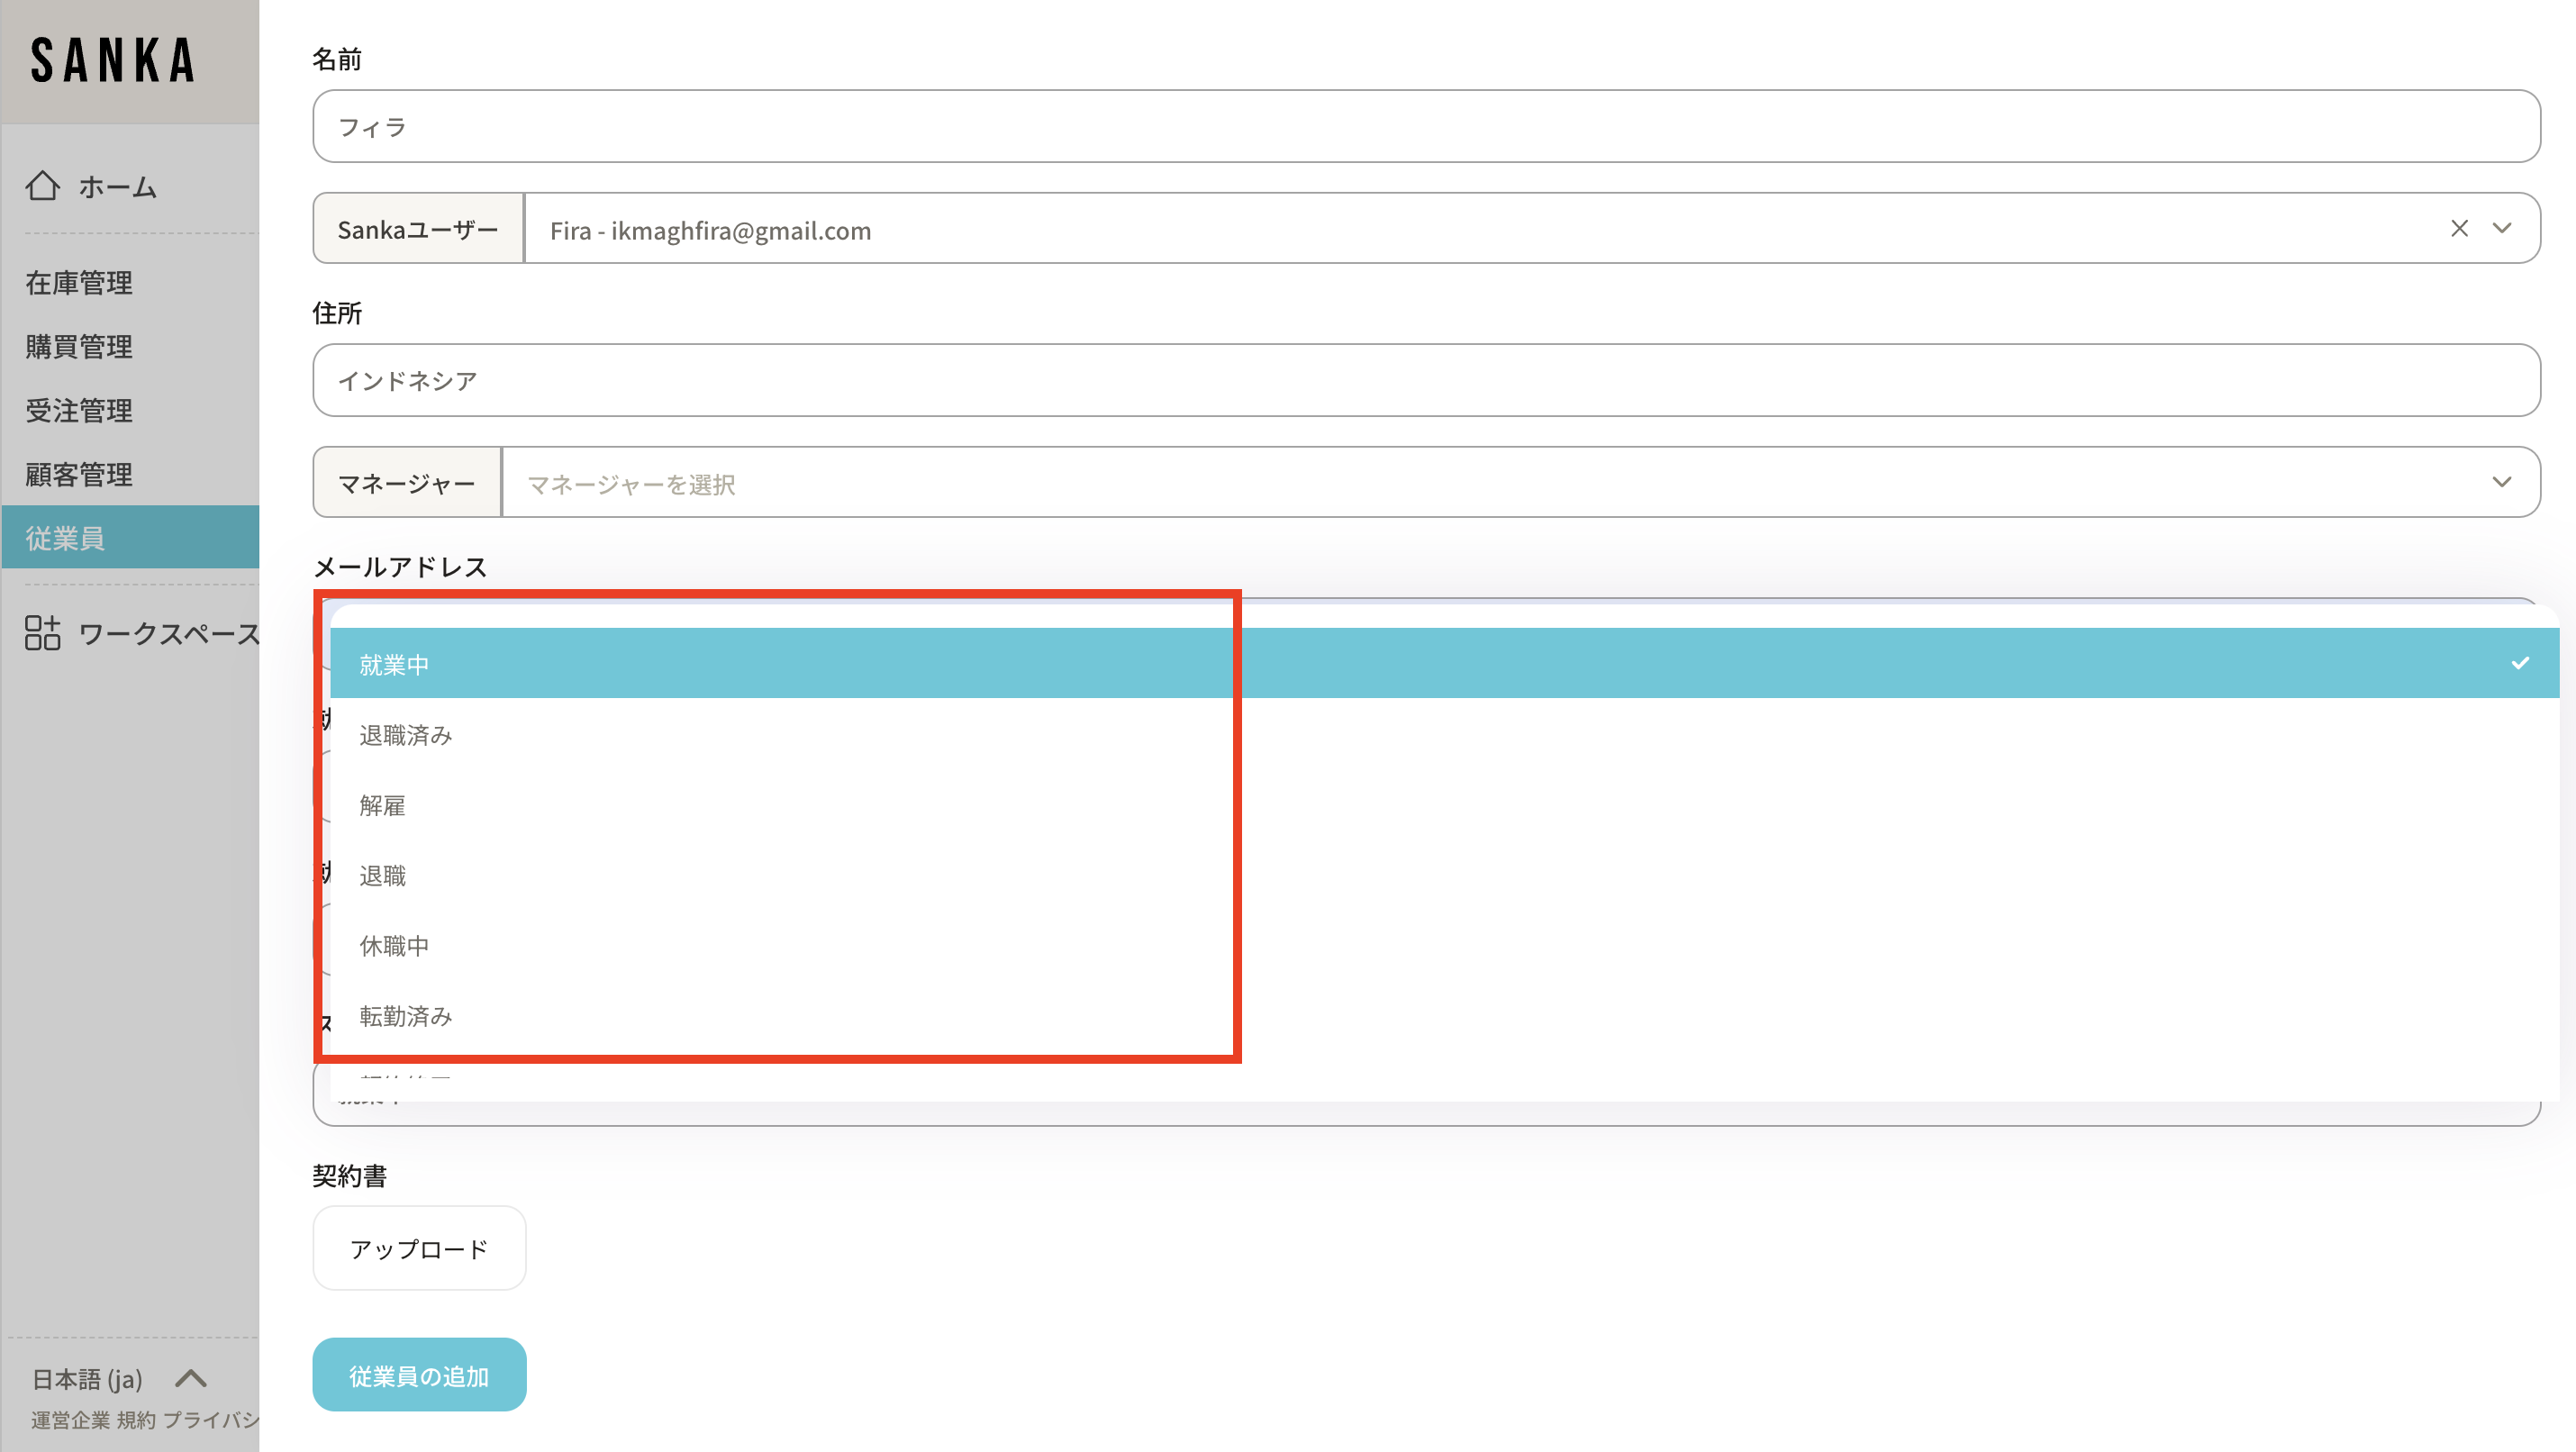Pick the 退職 option

pos(383,876)
